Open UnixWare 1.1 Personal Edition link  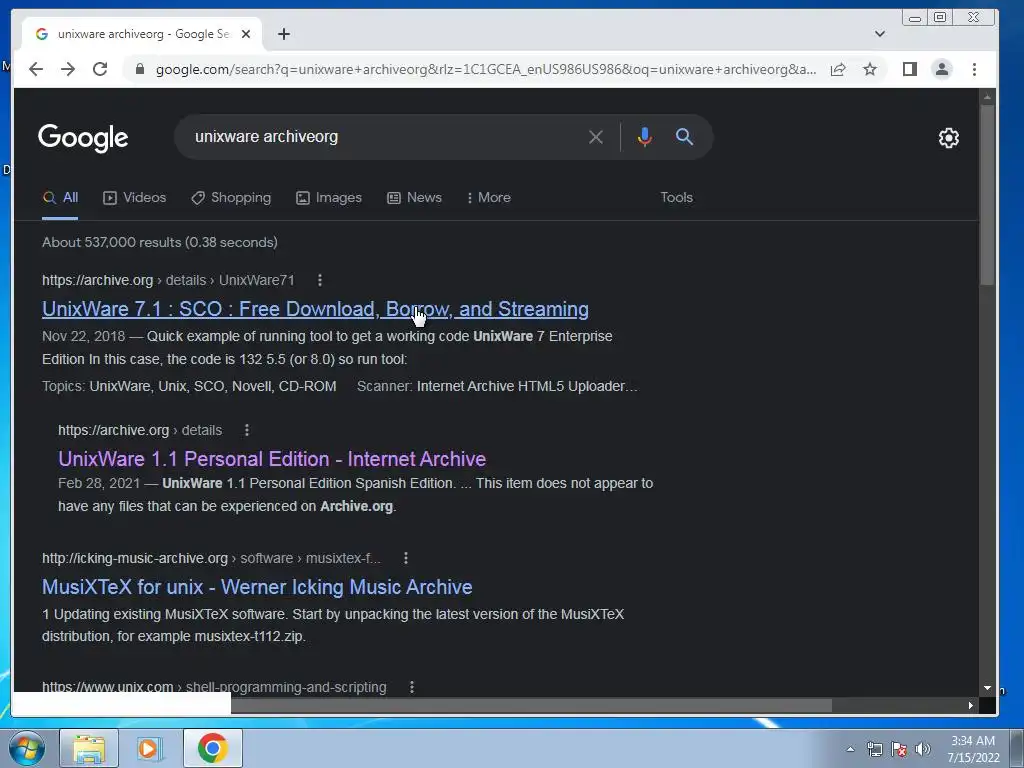click(272, 459)
